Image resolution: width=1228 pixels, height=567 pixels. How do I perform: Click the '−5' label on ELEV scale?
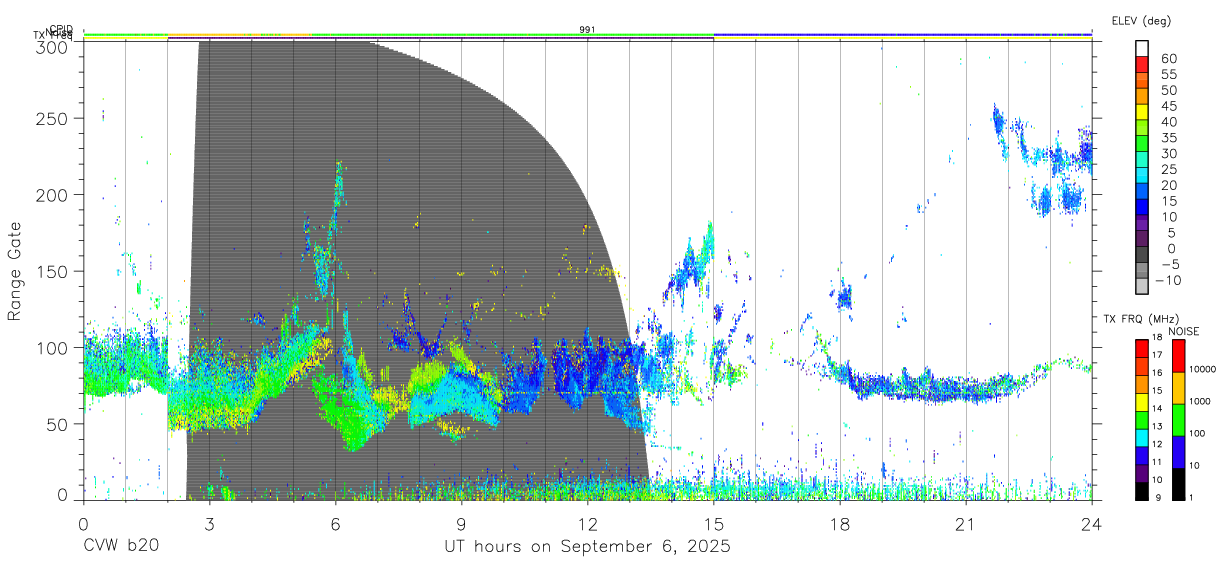click(x=1171, y=264)
